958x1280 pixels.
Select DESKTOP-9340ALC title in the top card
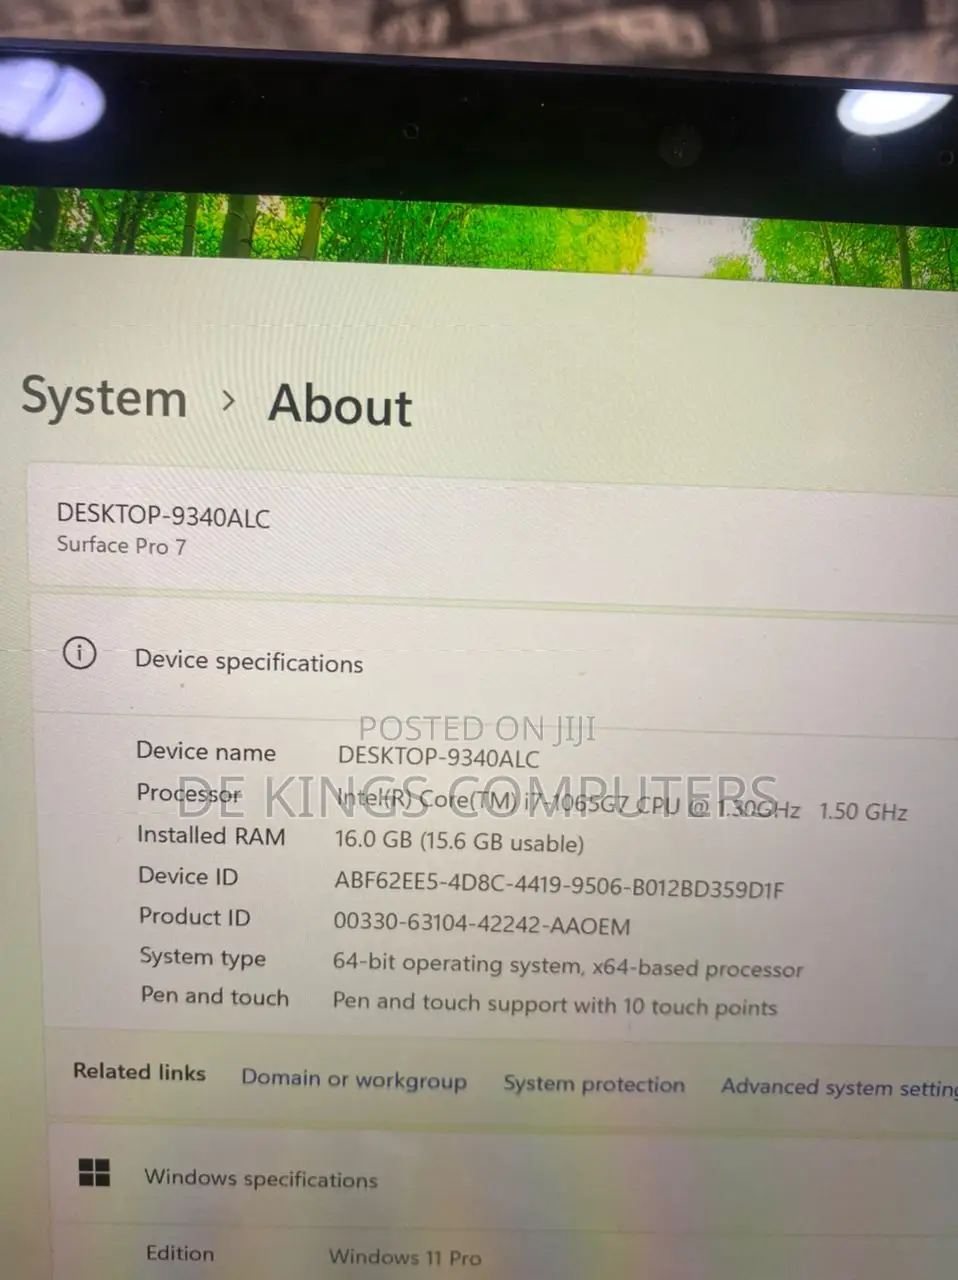163,516
